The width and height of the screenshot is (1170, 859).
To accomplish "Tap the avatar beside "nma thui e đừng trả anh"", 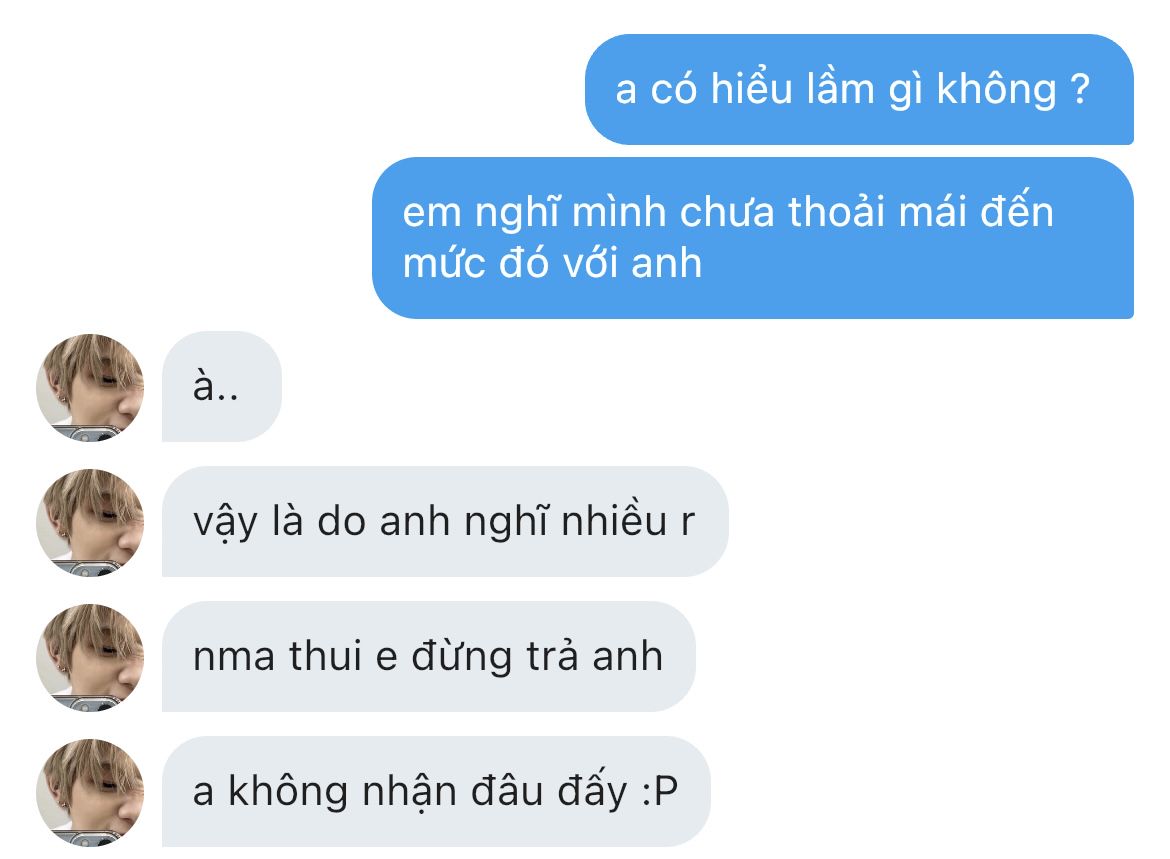I will point(90,657).
